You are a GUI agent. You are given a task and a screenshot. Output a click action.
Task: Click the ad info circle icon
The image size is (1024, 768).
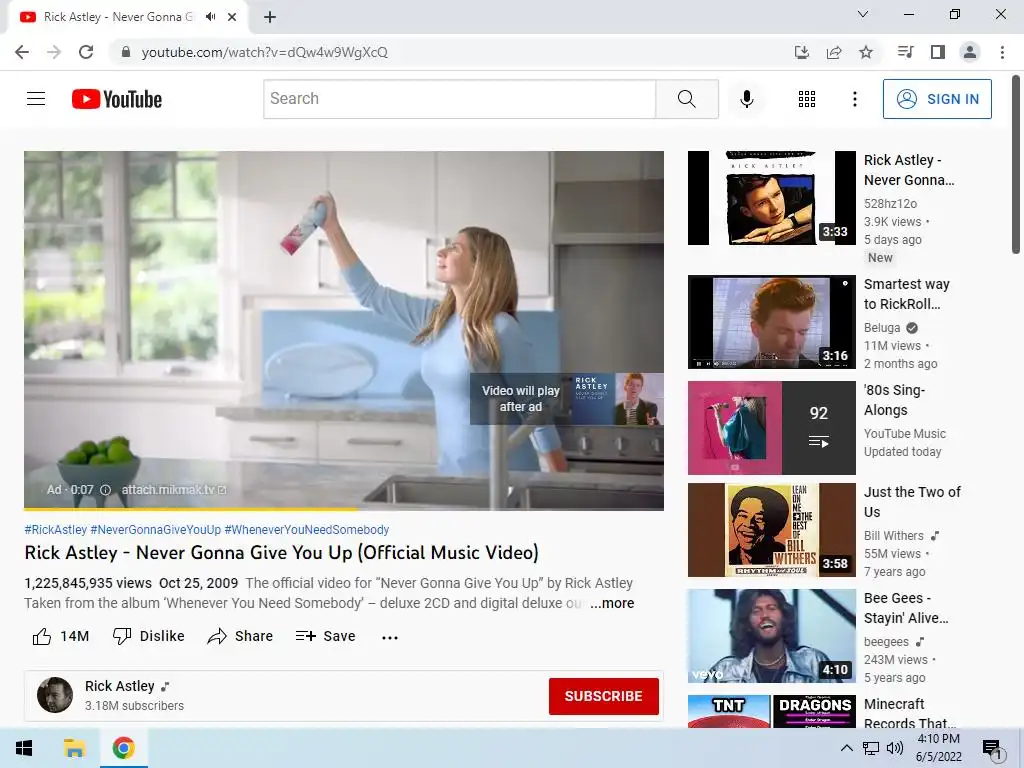106,490
